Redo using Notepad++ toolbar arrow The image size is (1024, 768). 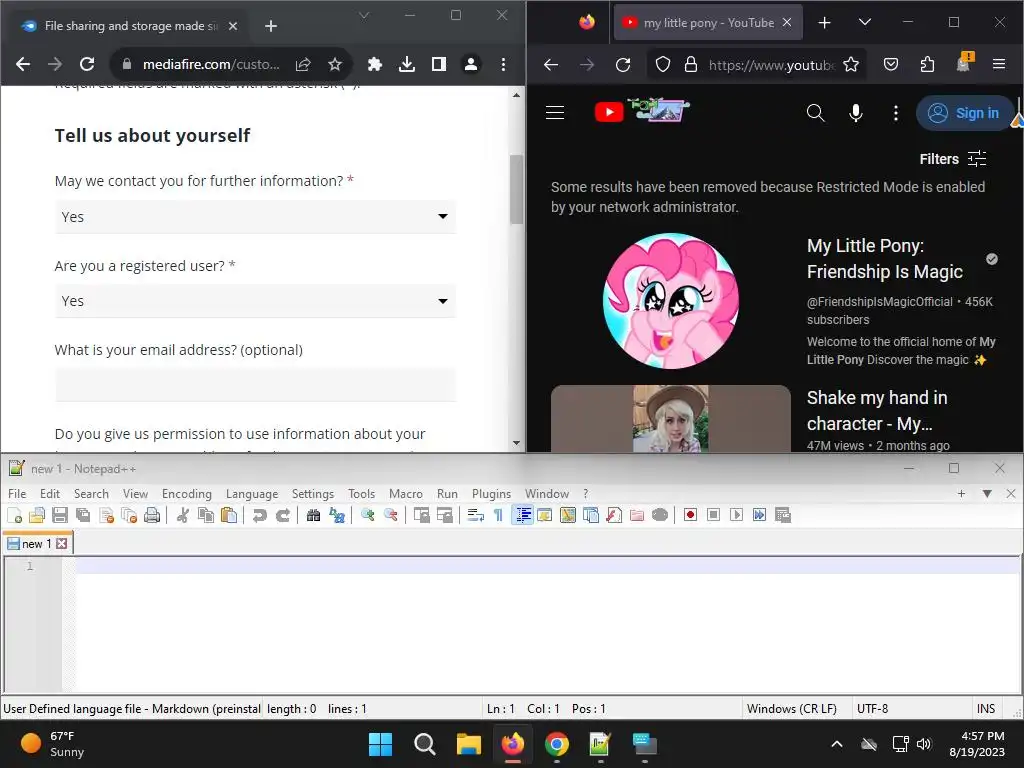[x=283, y=515]
